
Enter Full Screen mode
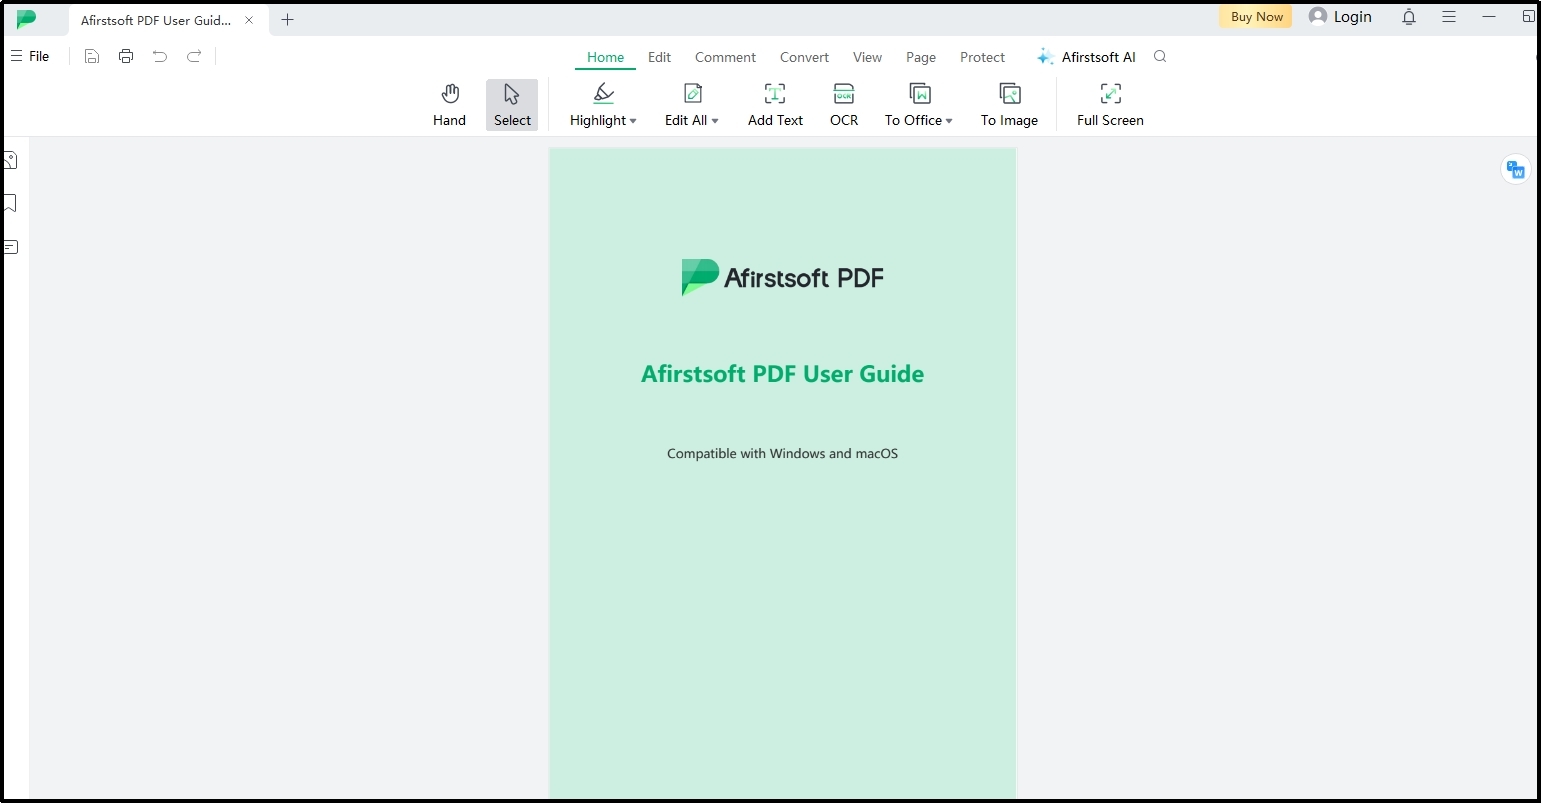click(1110, 105)
